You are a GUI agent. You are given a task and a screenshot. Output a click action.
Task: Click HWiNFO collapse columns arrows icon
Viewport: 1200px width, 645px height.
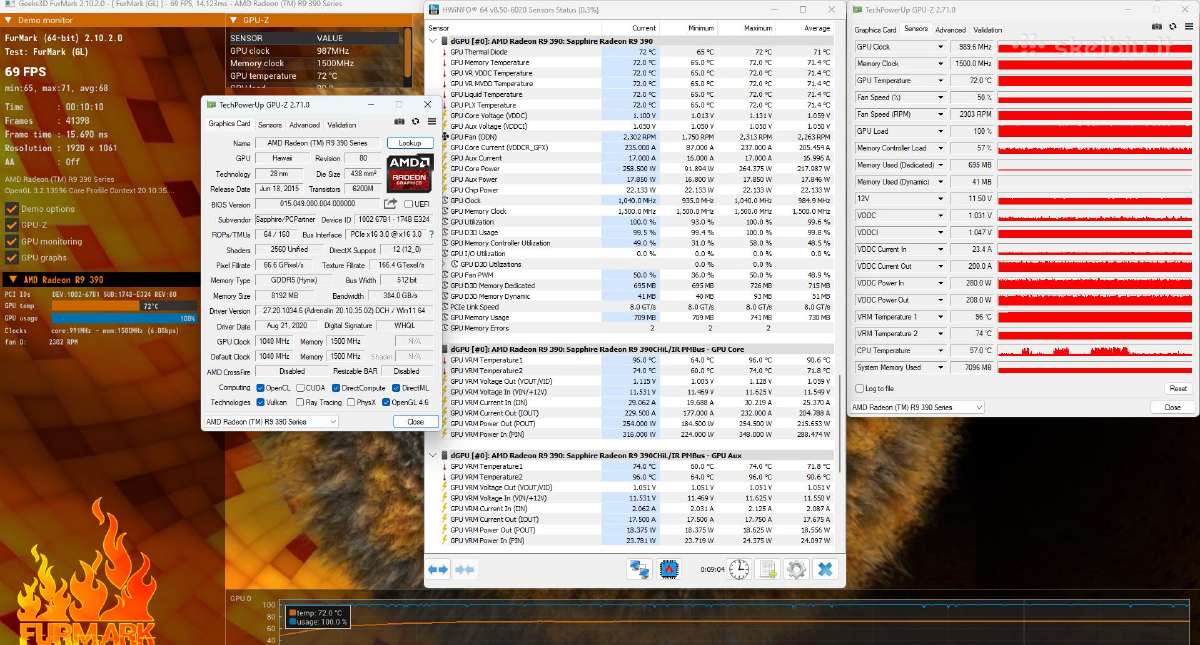pos(464,569)
